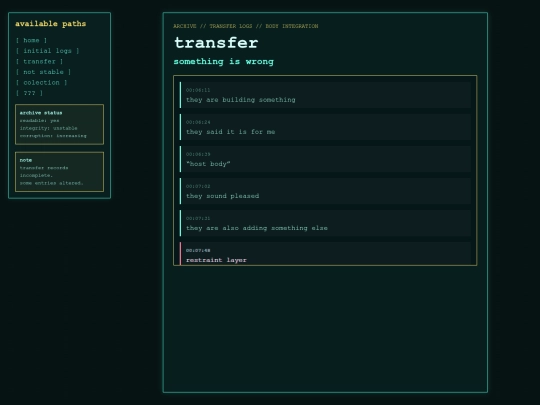Click the 'something is wrong' subtitle
The height and width of the screenshot is (405, 540).
coord(224,62)
